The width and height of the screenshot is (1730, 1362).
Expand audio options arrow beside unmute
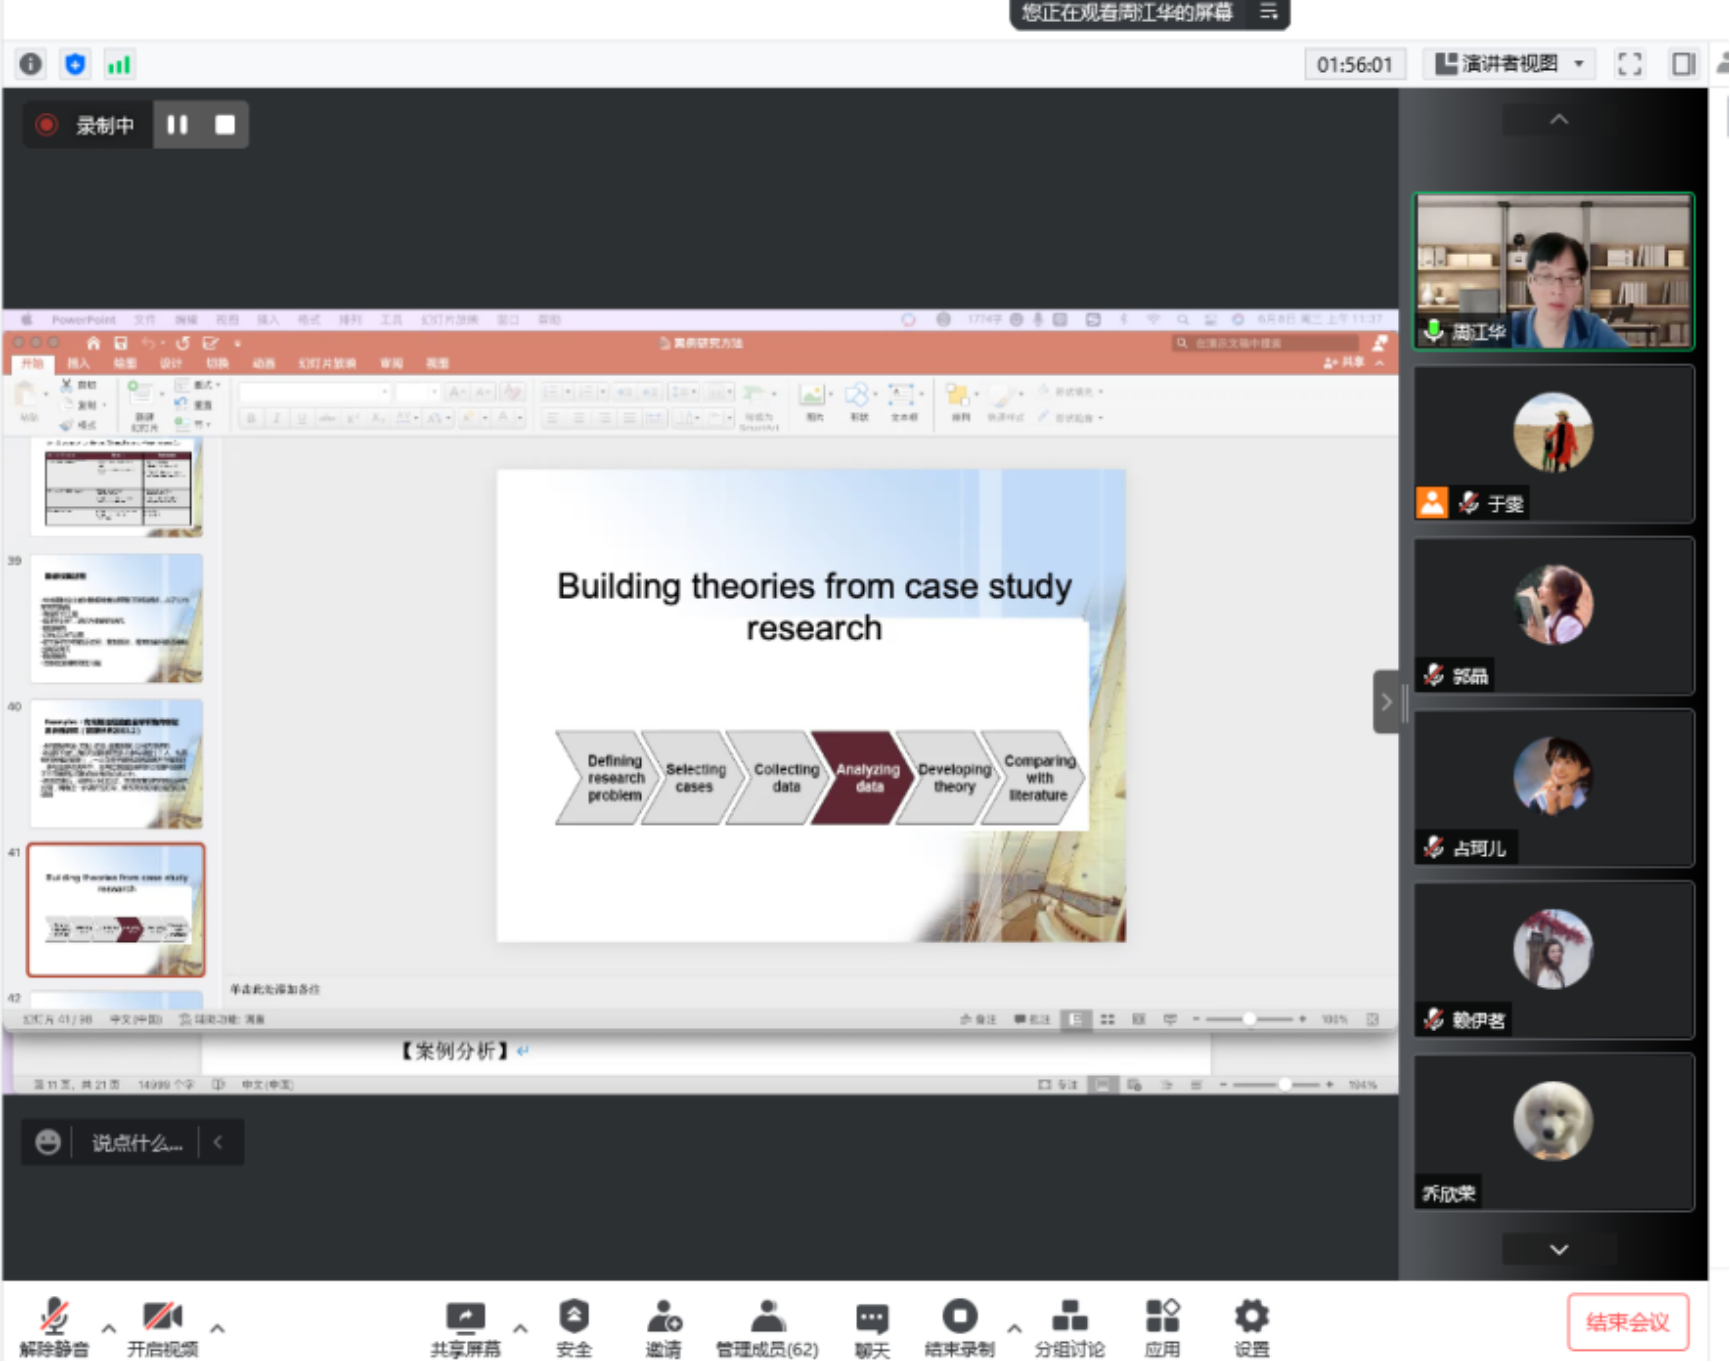(x=109, y=1328)
